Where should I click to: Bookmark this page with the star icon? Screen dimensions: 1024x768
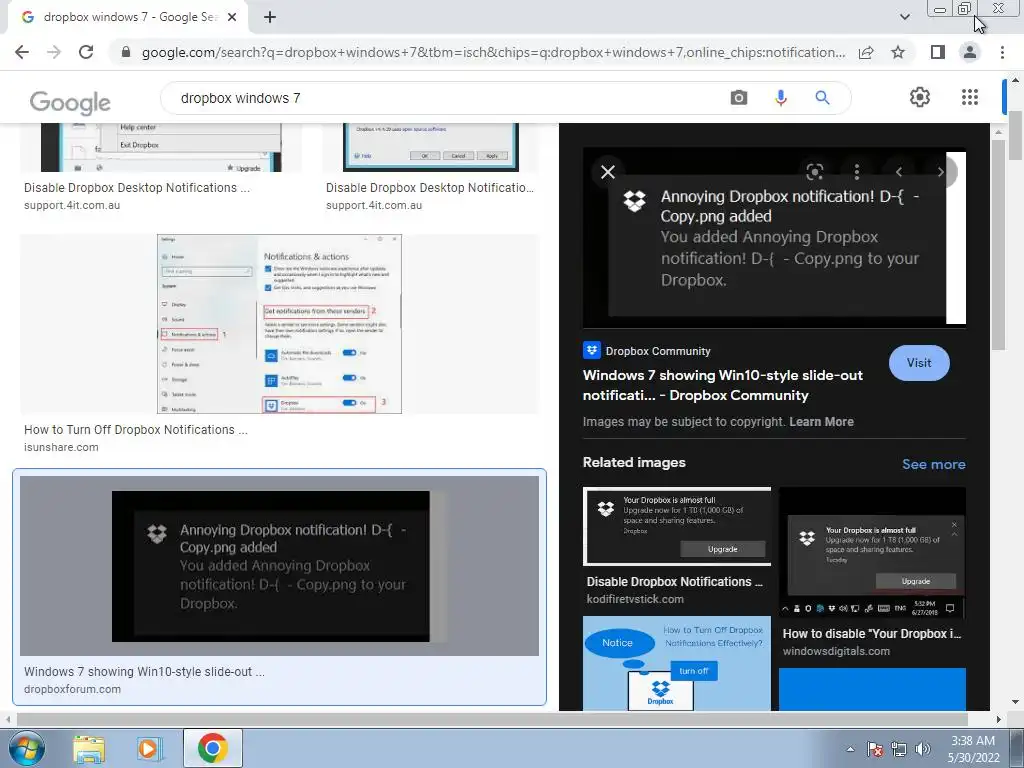[898, 52]
